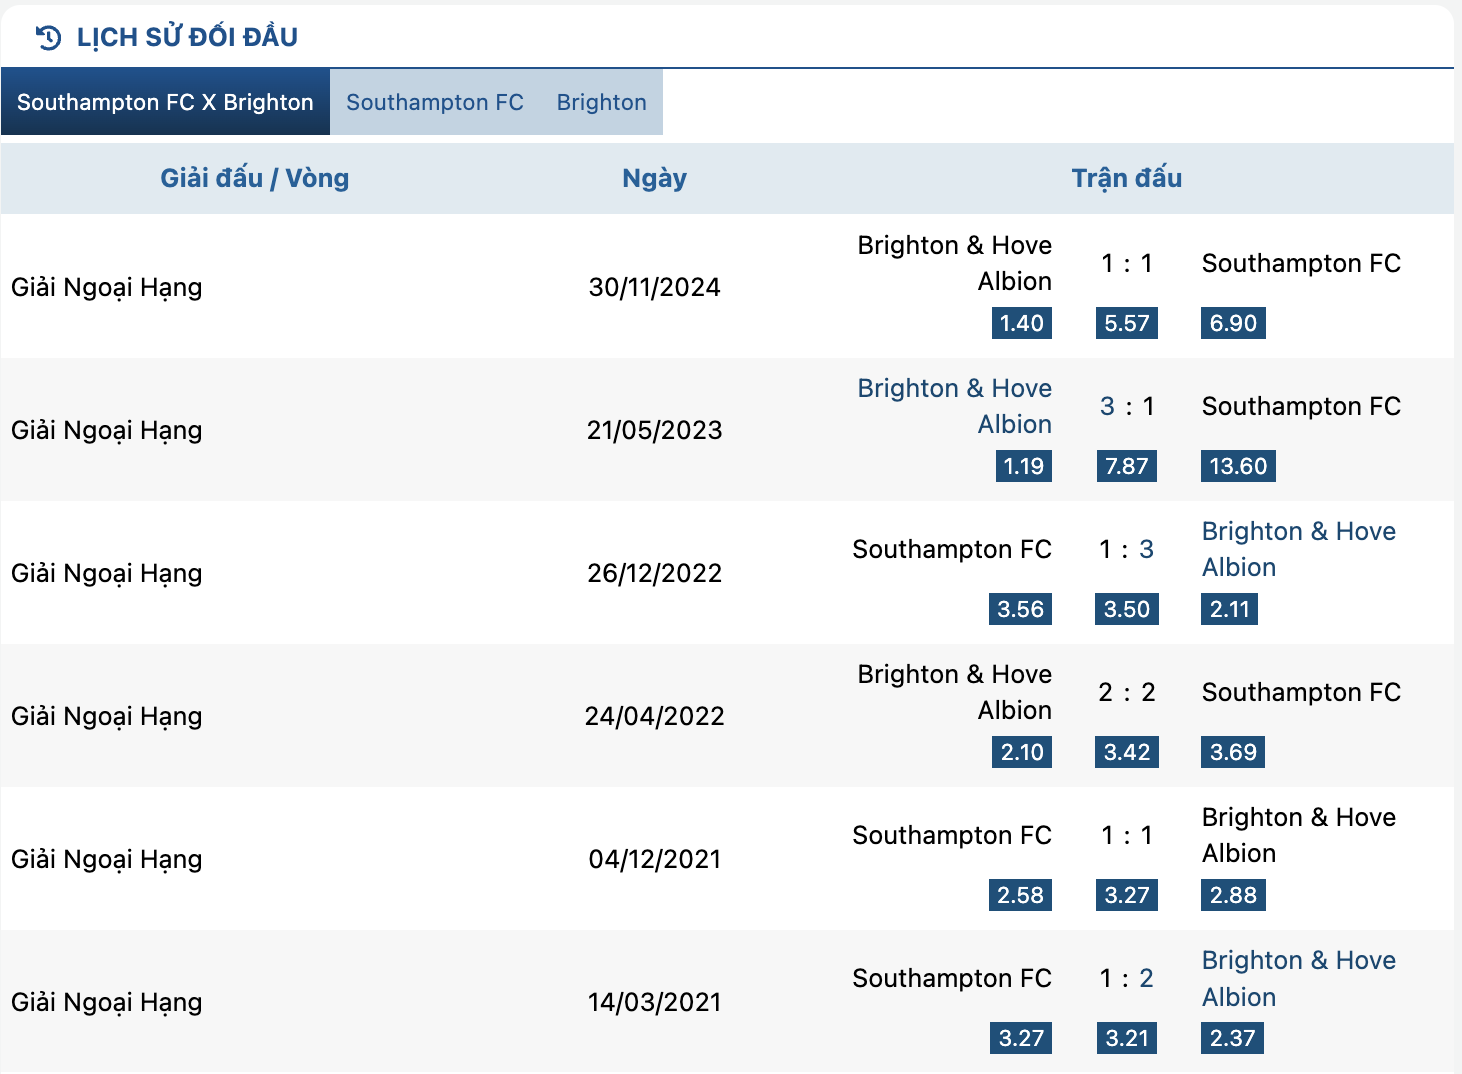The image size is (1462, 1074).
Task: Click Southampton FC in the 21/05/2023 match
Action: [x=1301, y=406]
